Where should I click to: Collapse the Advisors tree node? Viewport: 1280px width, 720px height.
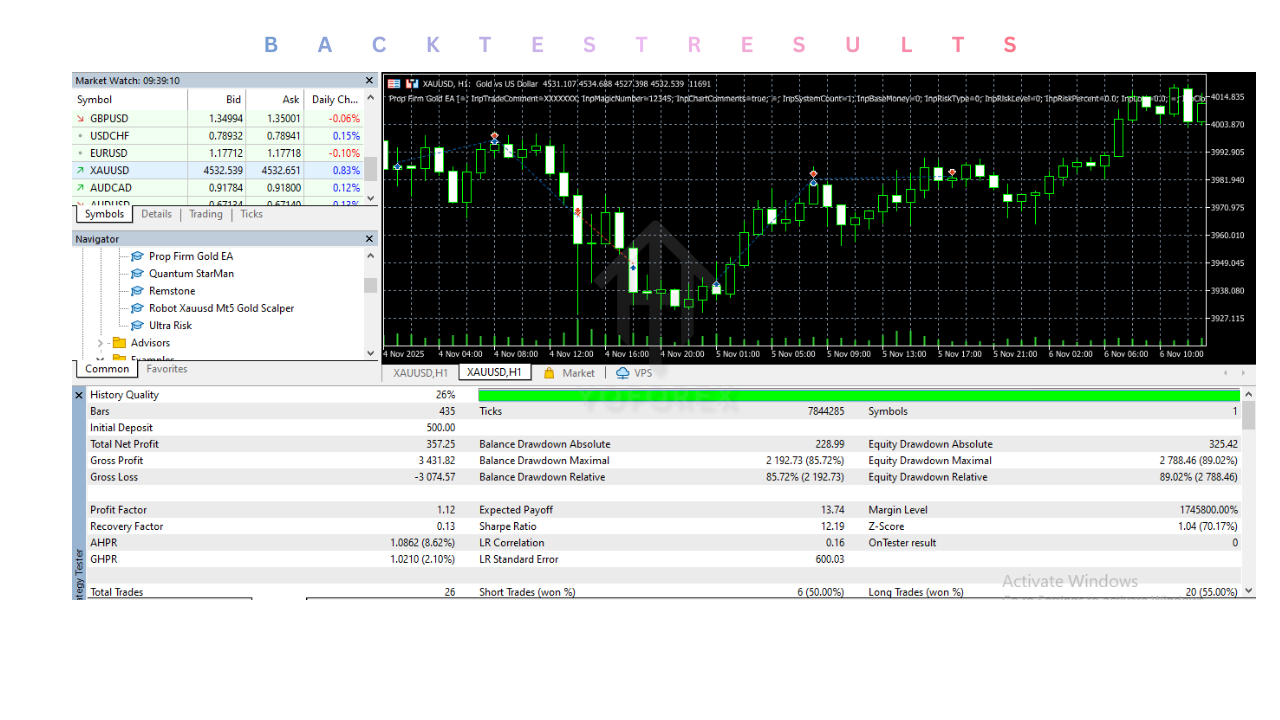point(98,342)
